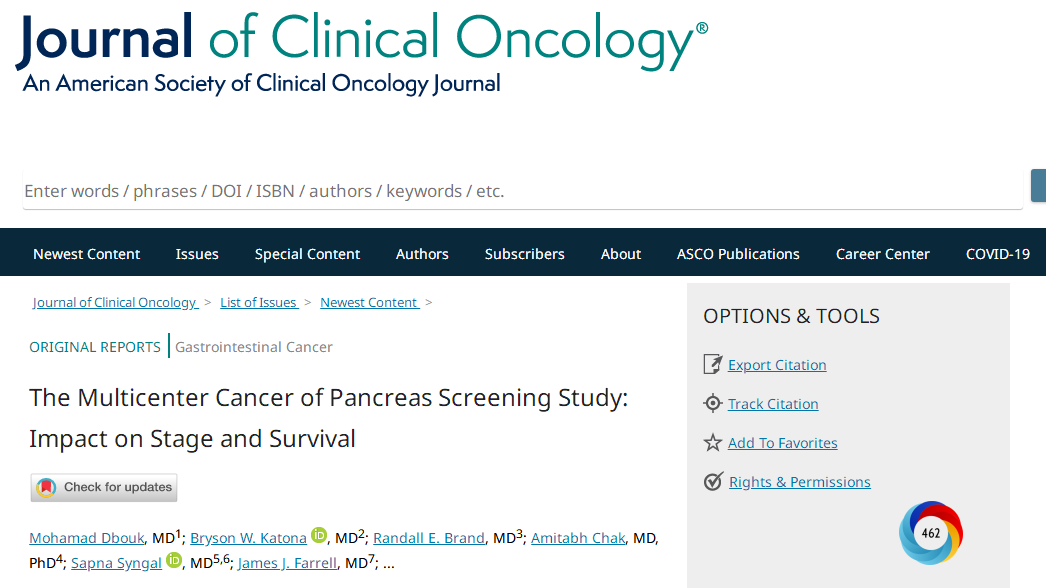Open the ASCO Publications menu item

(x=738, y=253)
